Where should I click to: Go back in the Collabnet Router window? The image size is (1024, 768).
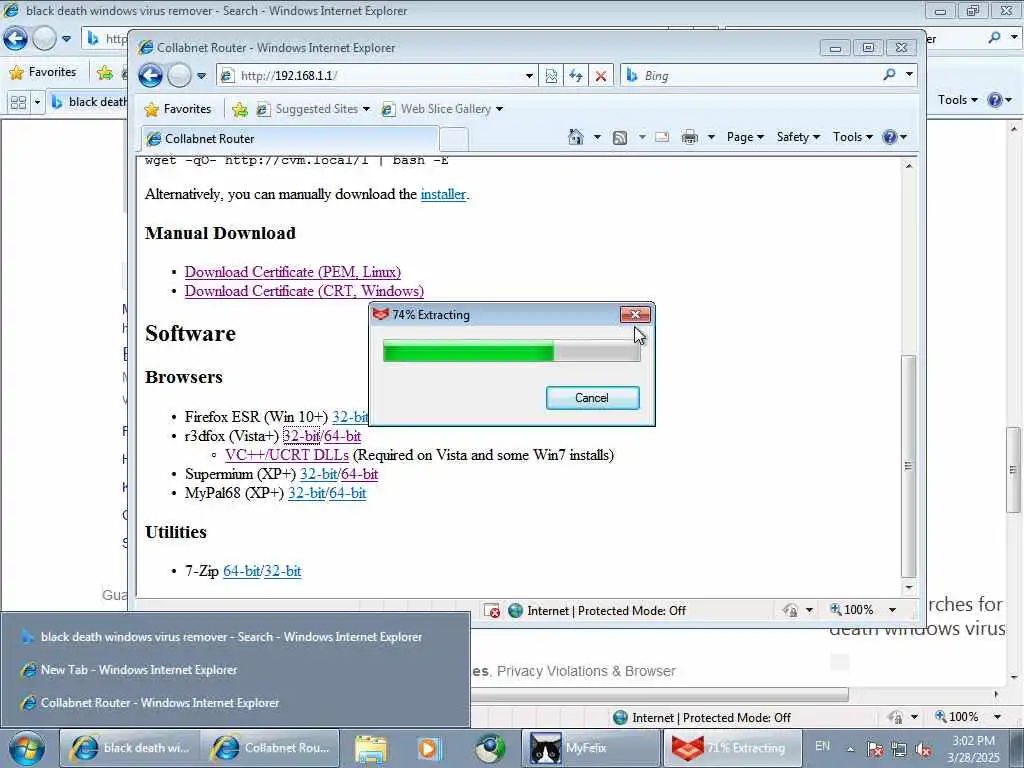pos(150,76)
